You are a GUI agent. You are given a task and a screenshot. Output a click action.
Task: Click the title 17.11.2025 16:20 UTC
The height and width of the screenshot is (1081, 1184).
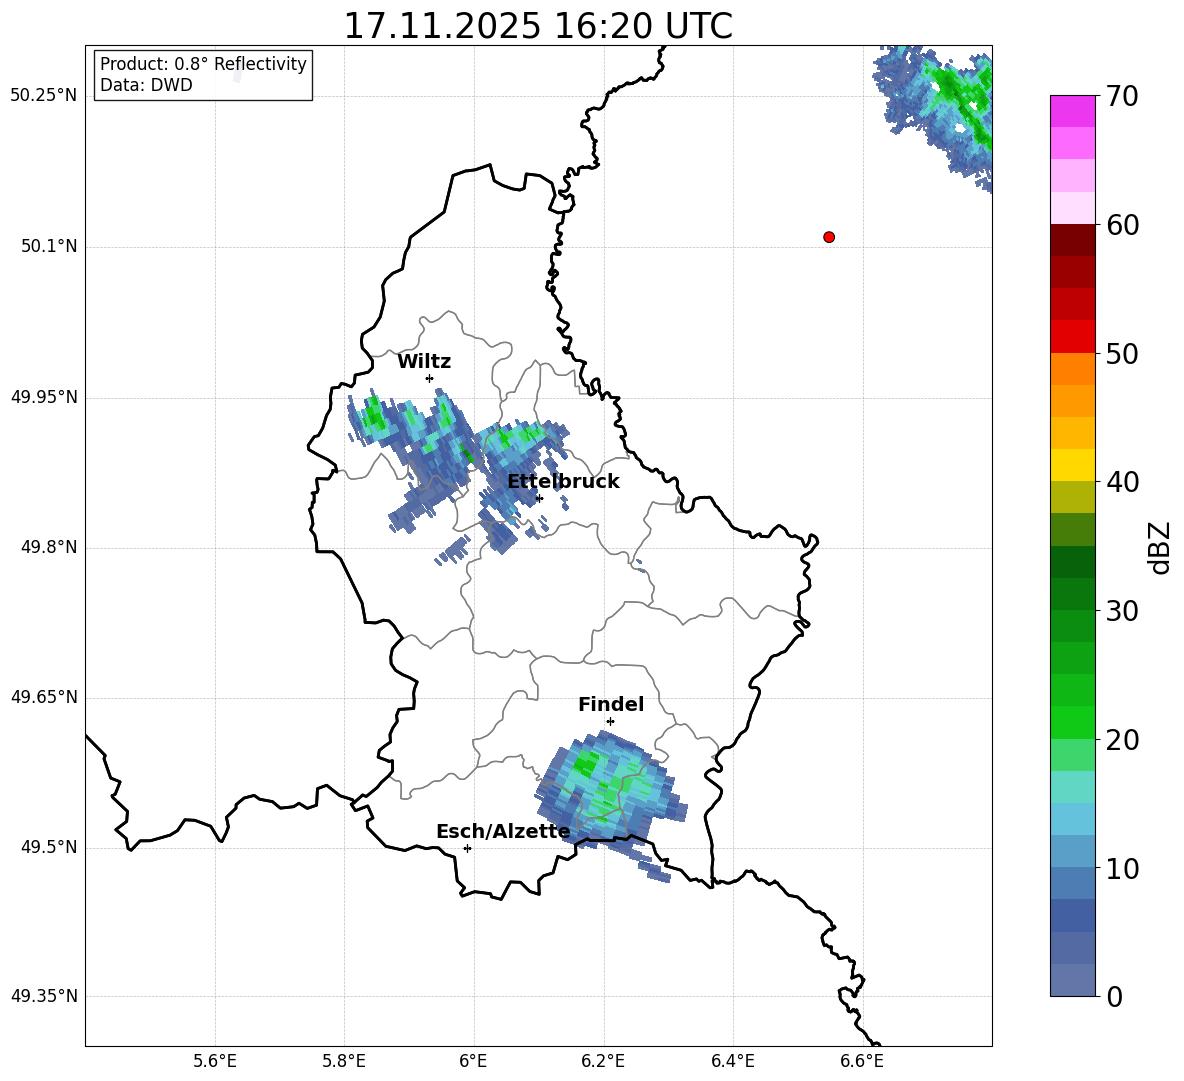pos(538,26)
